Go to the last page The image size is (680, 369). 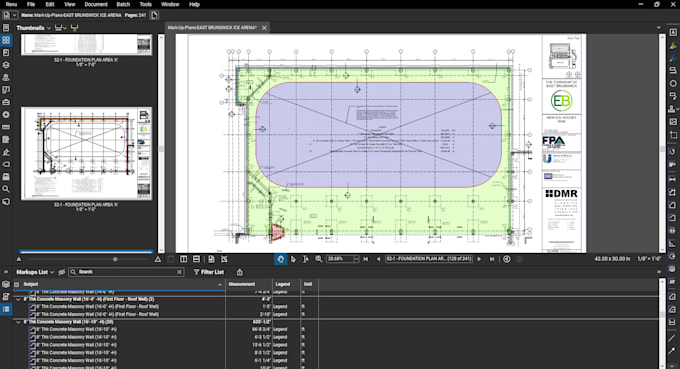pos(492,259)
